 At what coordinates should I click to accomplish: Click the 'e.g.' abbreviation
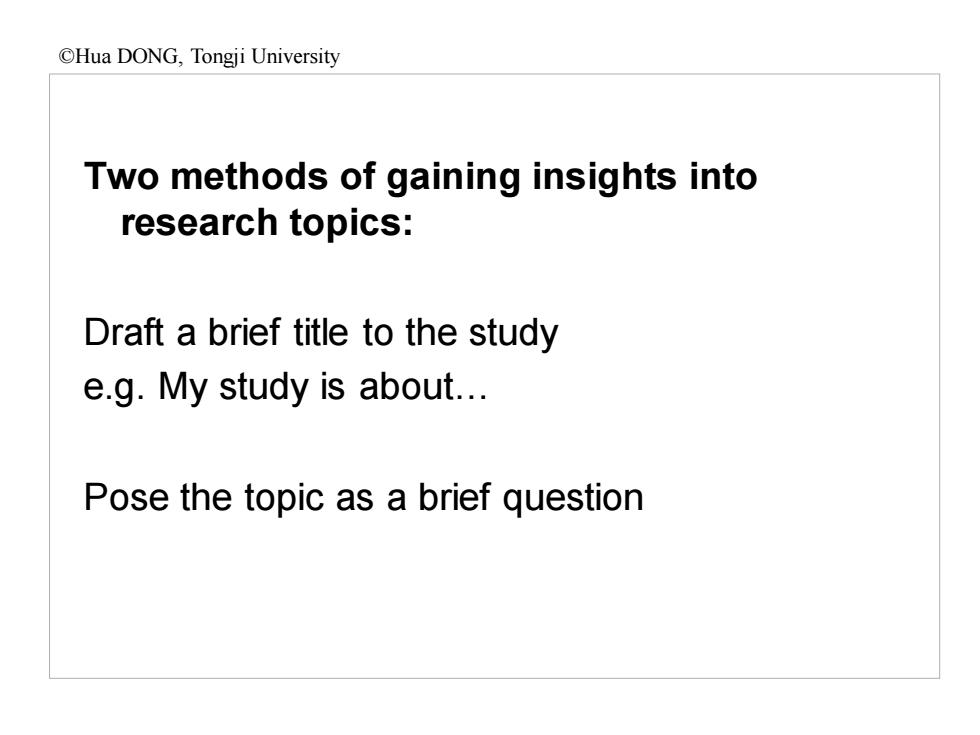tap(114, 389)
